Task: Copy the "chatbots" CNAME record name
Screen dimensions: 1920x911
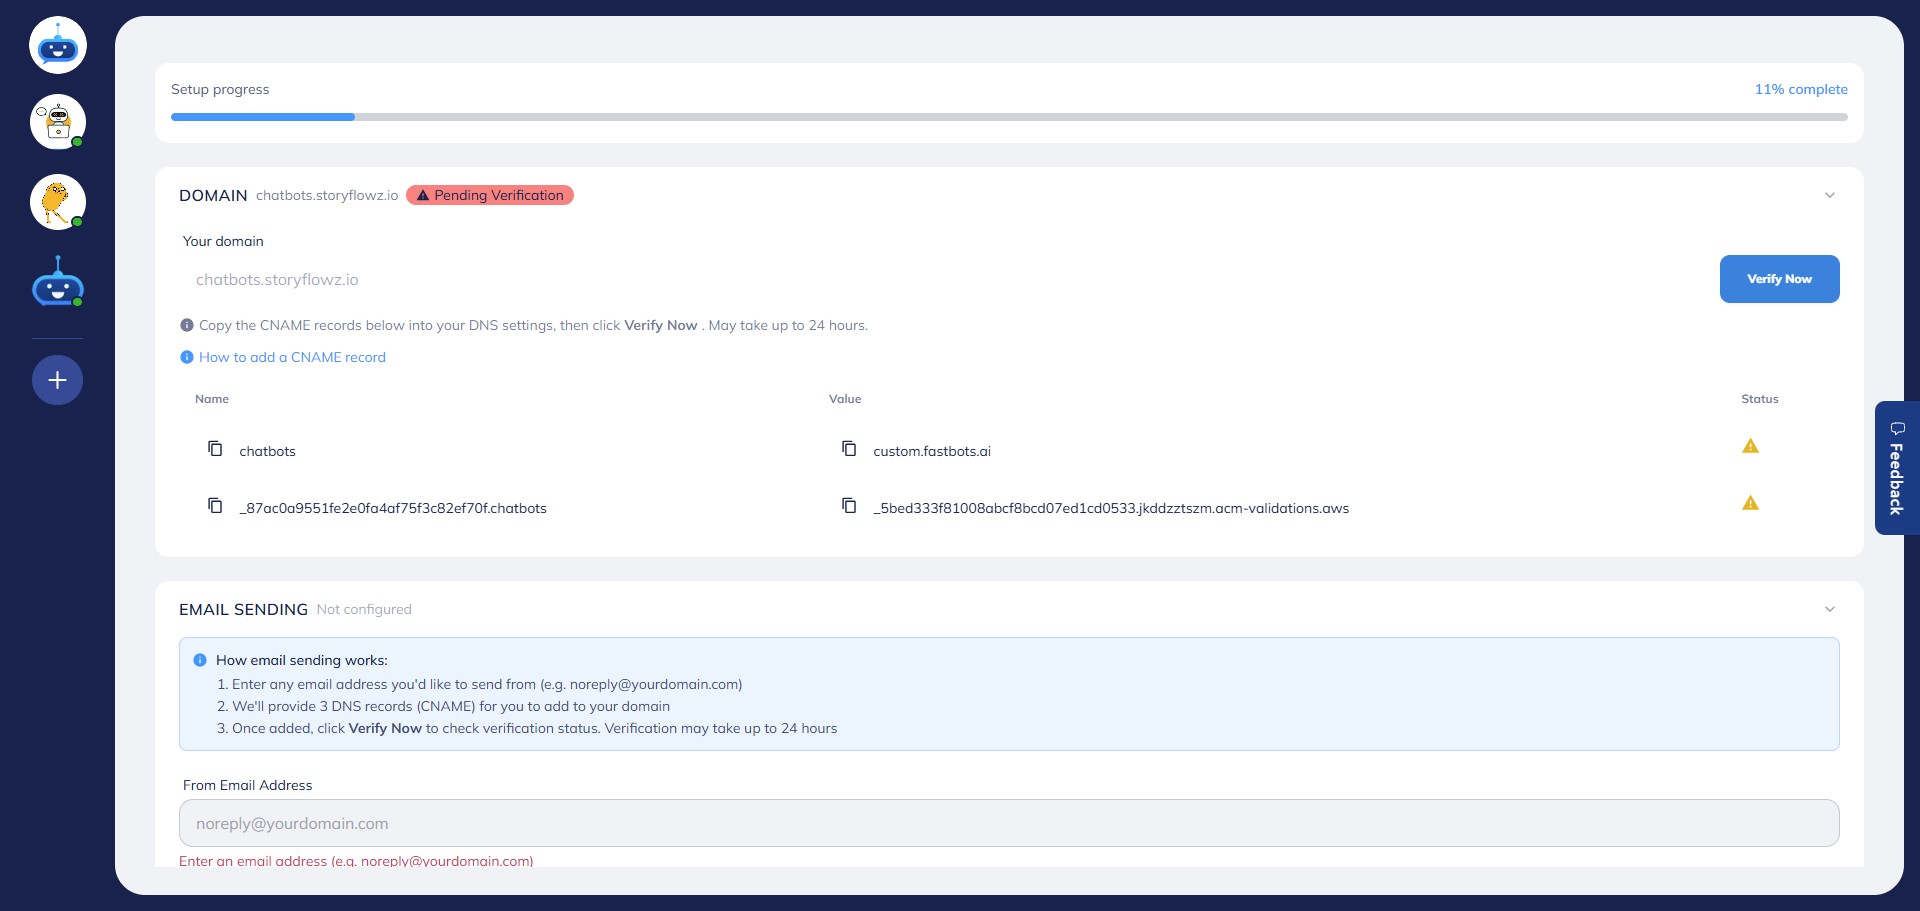Action: pos(215,449)
